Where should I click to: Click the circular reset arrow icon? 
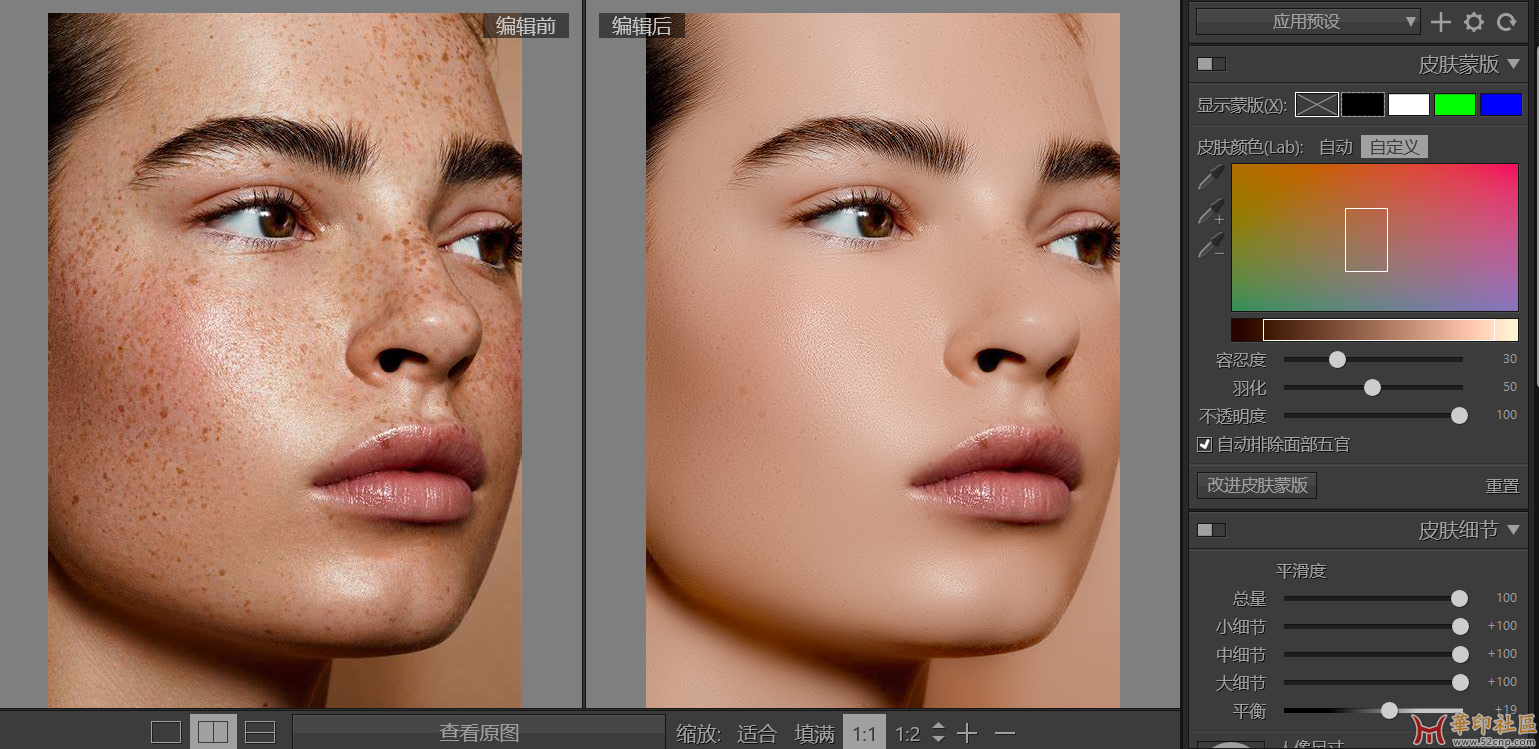(1506, 21)
